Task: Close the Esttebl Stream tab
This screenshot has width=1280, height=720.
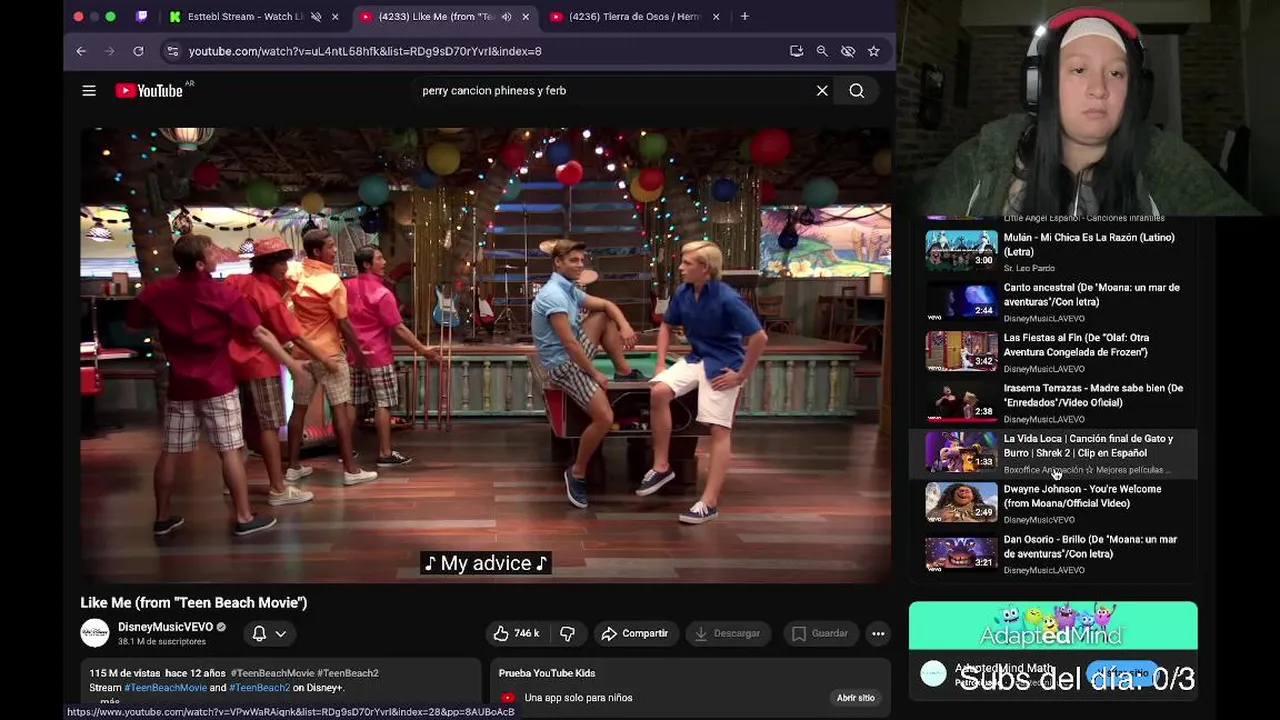Action: 335,17
